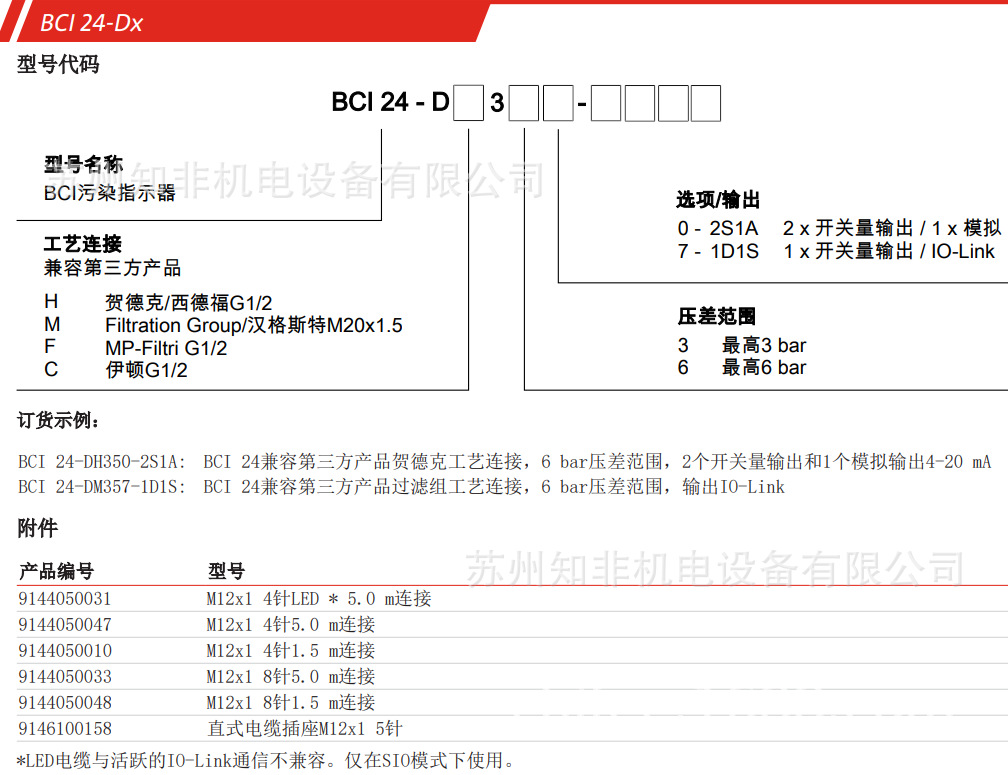Select product number 9144050031
Image resolution: width=1008 pixels, height=775 pixels.
pyautogui.click(x=65, y=599)
